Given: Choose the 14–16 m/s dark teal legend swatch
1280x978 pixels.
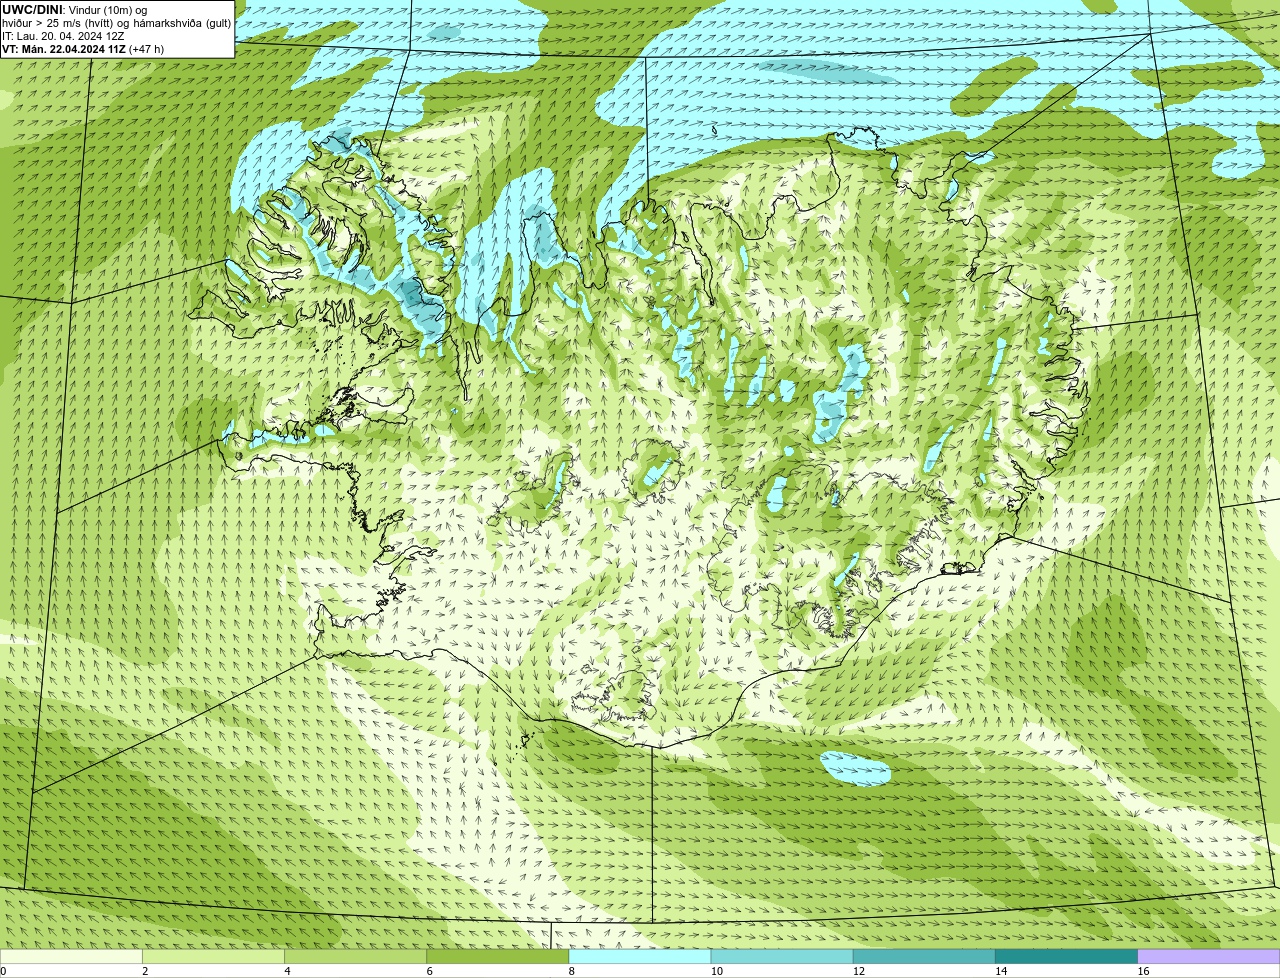Looking at the screenshot, I should 1066,957.
